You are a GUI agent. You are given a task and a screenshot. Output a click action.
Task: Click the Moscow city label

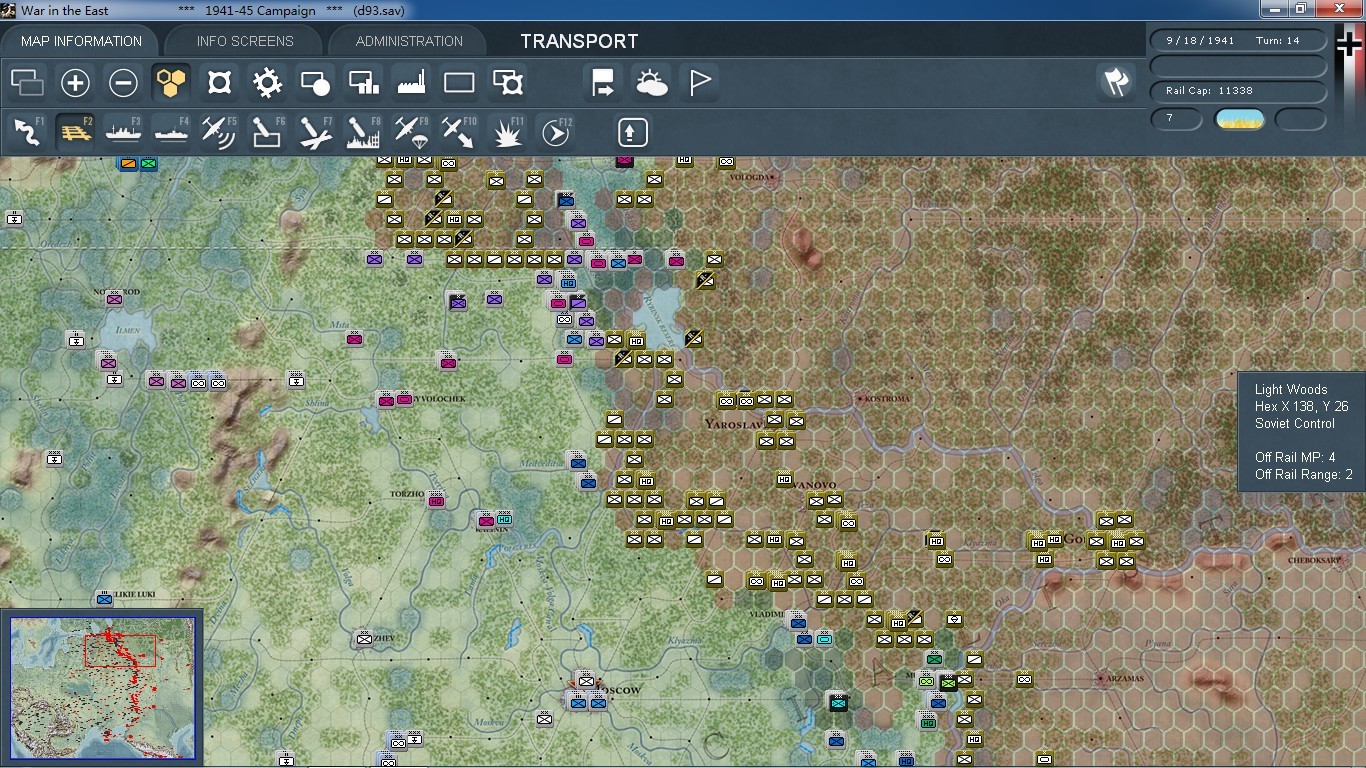(618, 690)
